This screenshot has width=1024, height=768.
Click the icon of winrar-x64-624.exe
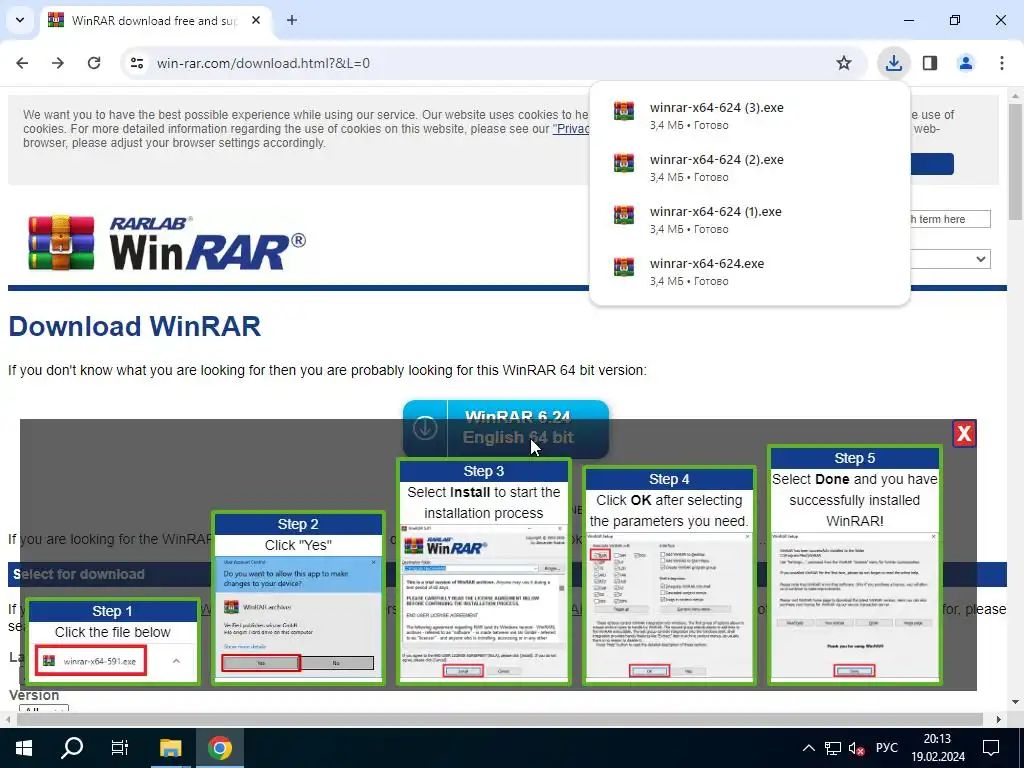(x=624, y=267)
